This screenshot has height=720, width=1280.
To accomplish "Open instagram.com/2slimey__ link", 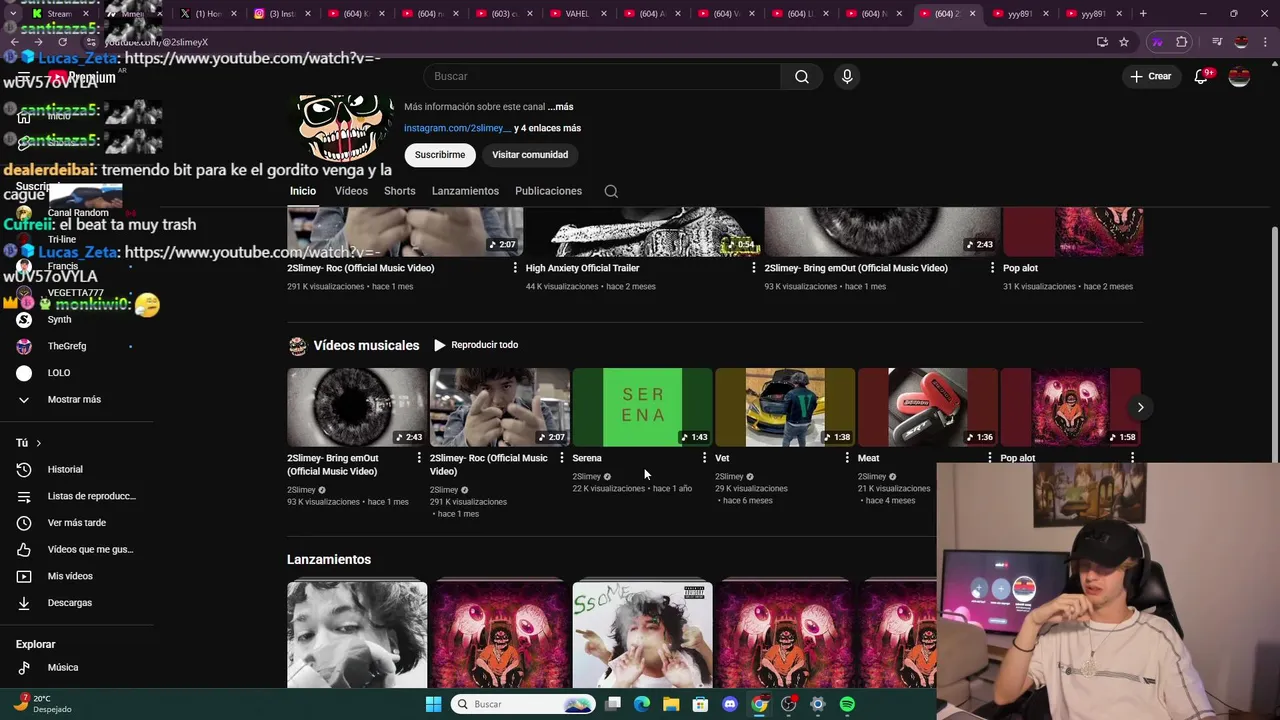I will click(x=457, y=128).
